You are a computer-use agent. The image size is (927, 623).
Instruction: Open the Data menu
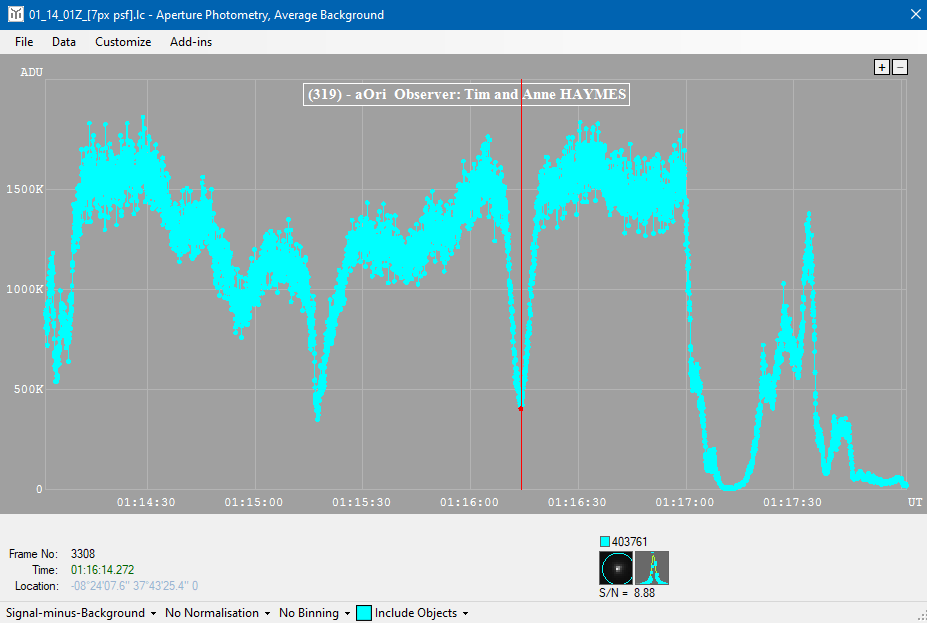pos(64,42)
